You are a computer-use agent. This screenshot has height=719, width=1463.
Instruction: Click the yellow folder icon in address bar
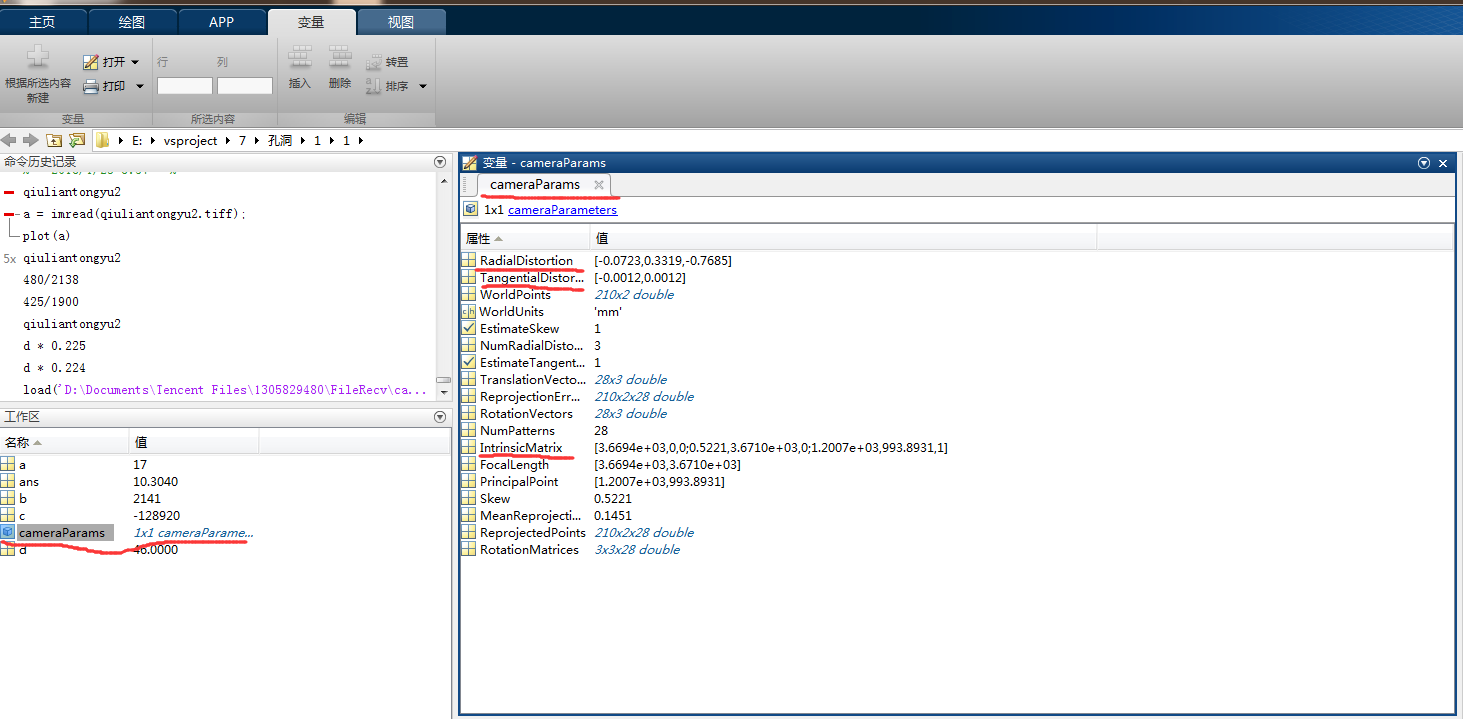click(102, 140)
